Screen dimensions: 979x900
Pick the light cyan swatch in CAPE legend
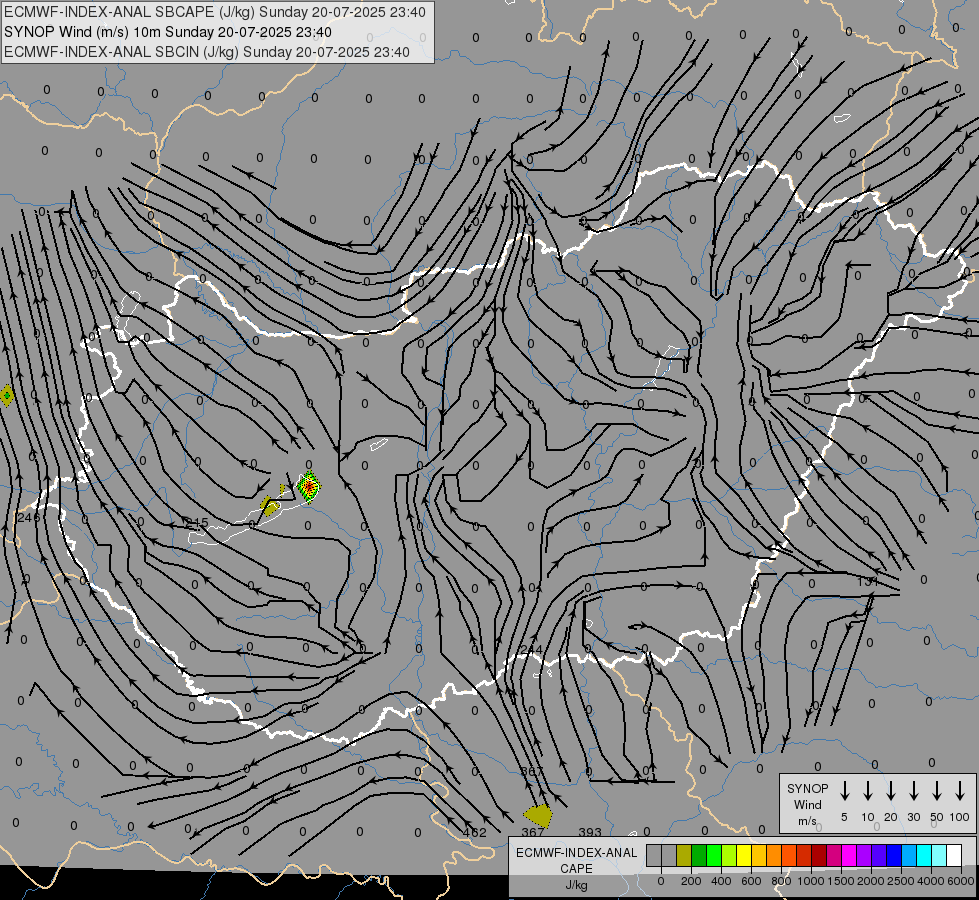coord(938,856)
